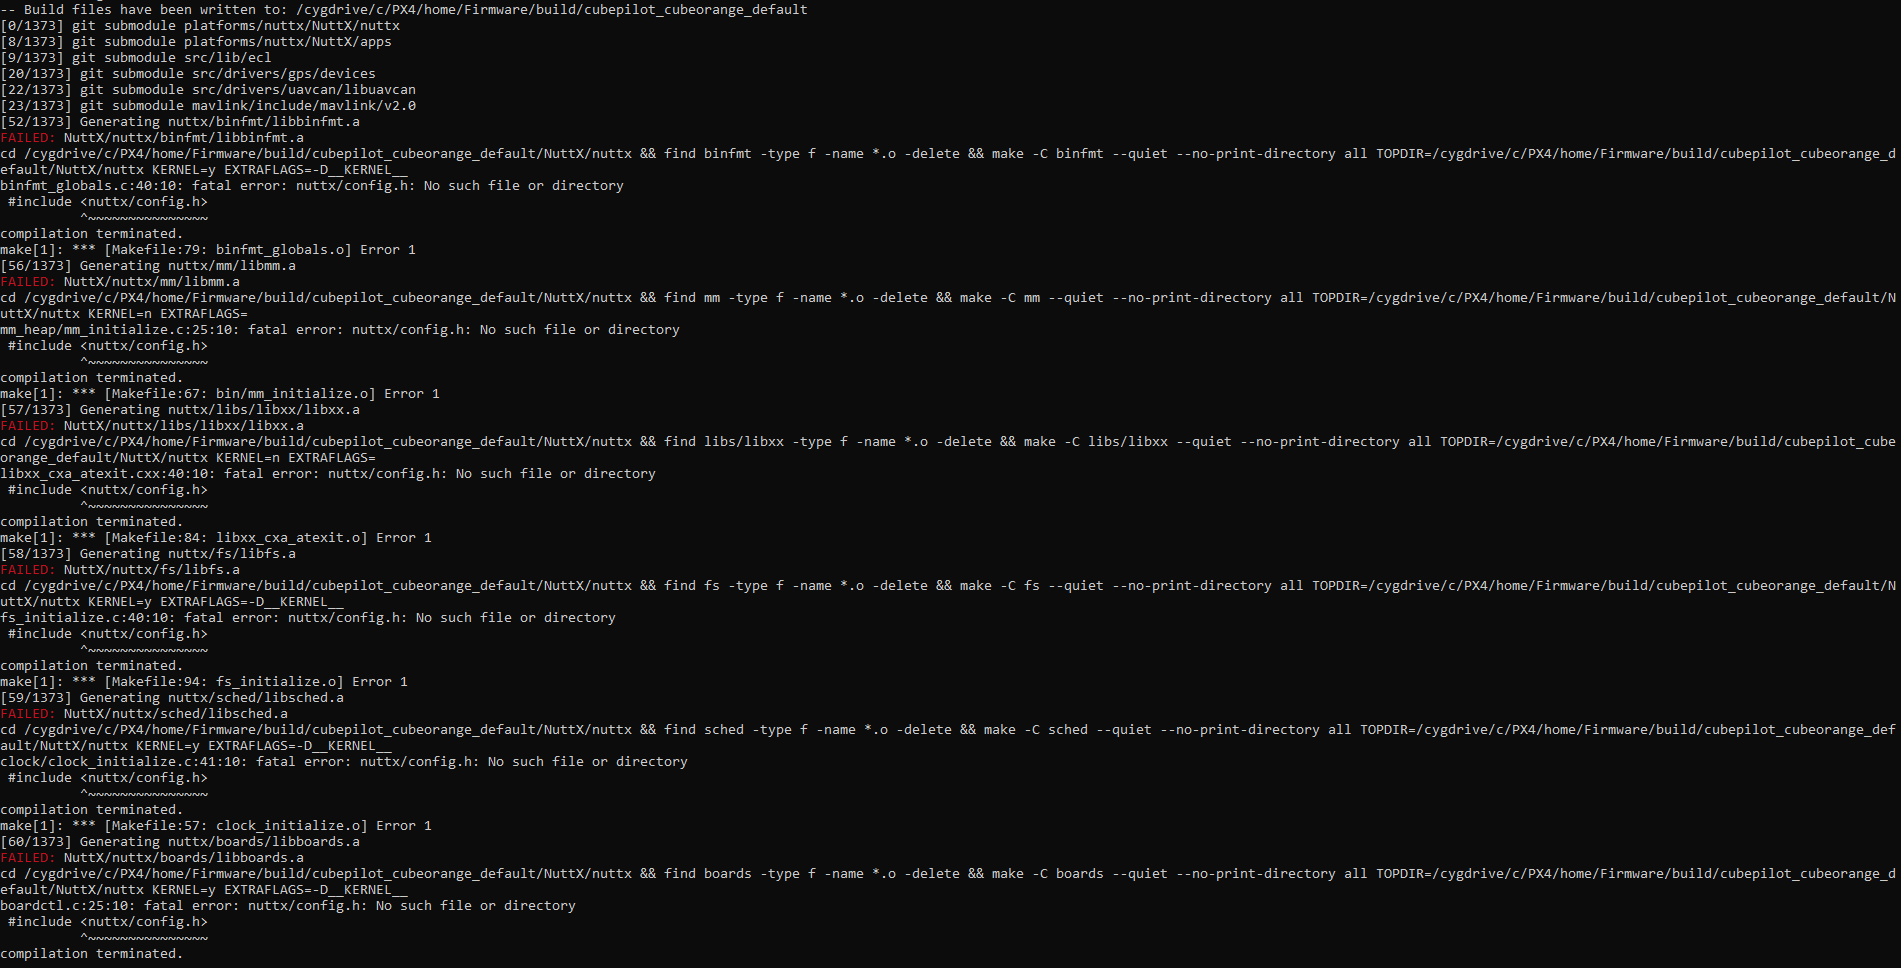Click line "[56/1373] Generating nuttx/mm/libmm.a"
Image resolution: width=1901 pixels, height=968 pixels.
[x=148, y=265]
